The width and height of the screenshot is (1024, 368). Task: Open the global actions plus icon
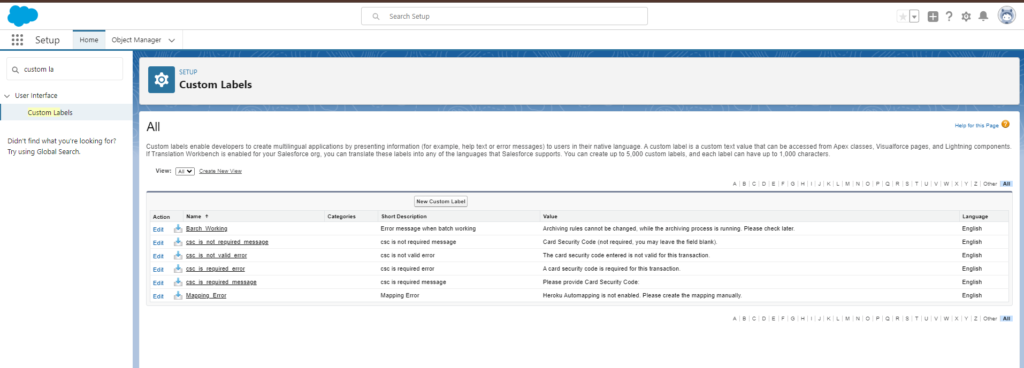pyautogui.click(x=933, y=17)
